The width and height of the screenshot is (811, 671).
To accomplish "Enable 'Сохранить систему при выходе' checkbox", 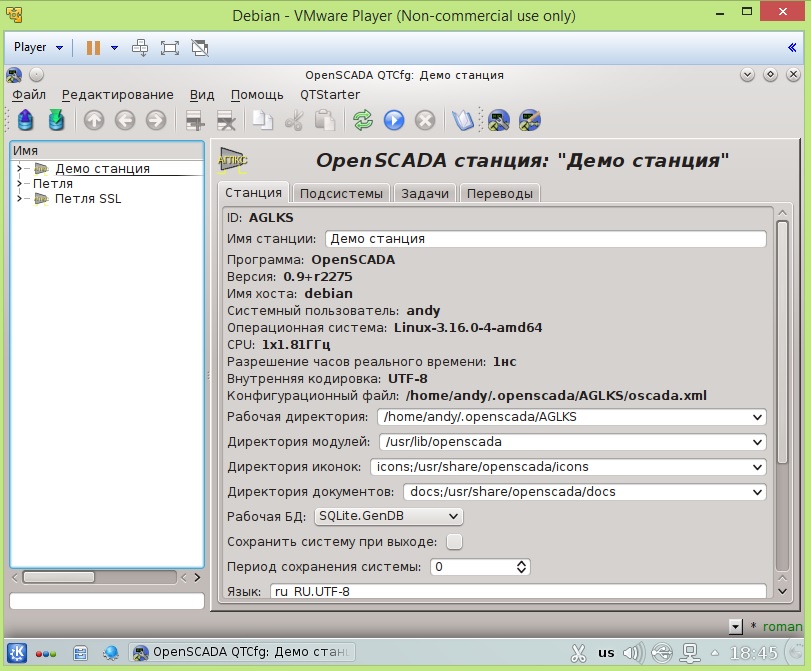I will pos(454,542).
